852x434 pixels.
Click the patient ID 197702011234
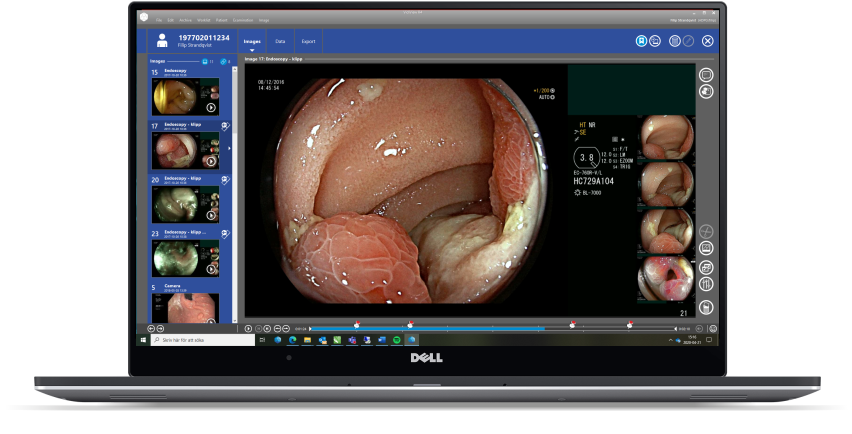(203, 37)
